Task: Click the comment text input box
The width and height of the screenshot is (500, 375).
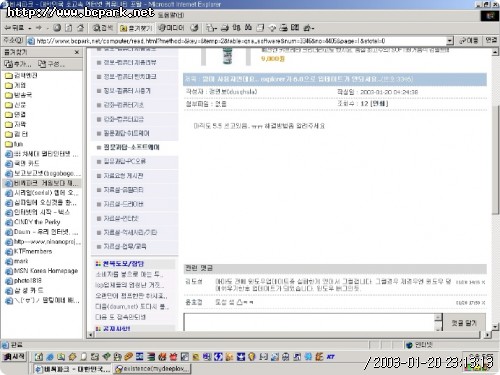Action: [x=309, y=322]
